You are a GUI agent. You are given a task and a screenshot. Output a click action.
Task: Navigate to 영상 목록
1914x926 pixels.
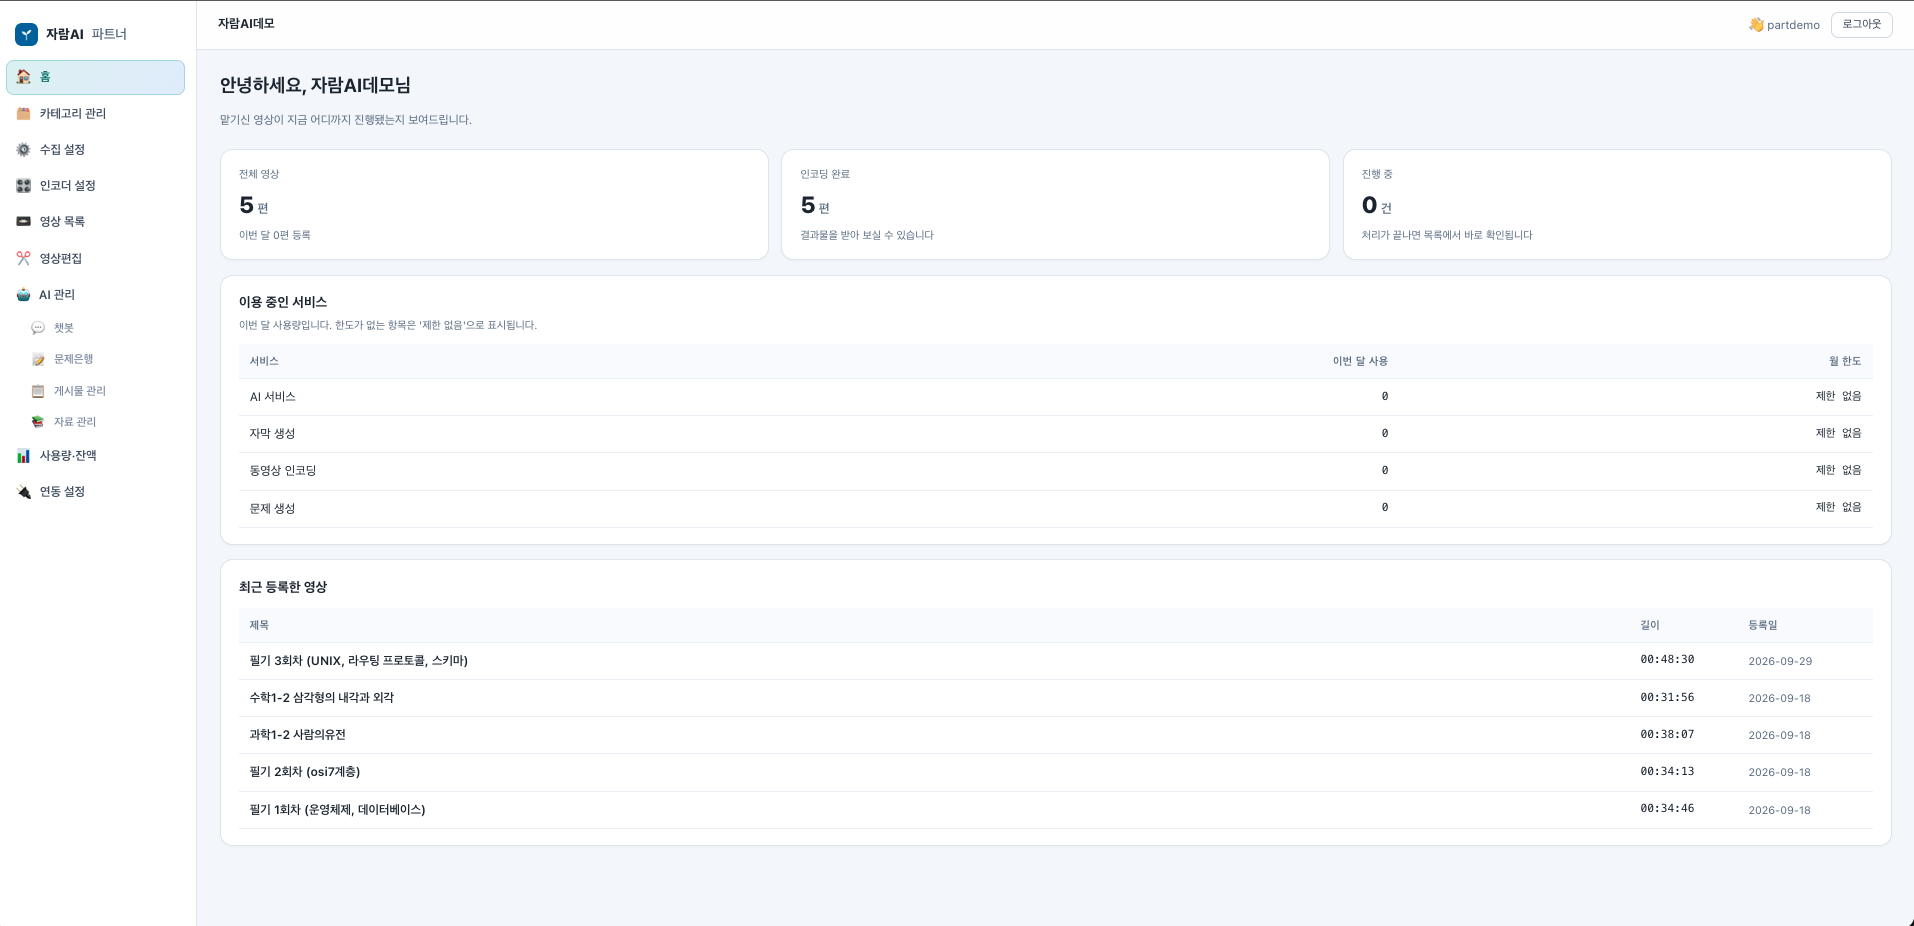click(95, 222)
